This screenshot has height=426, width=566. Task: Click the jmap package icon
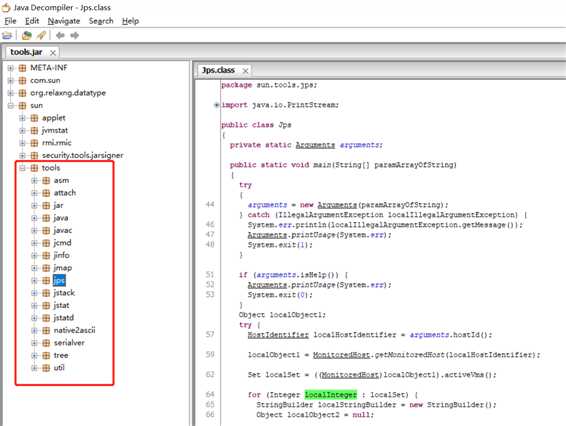(46, 268)
